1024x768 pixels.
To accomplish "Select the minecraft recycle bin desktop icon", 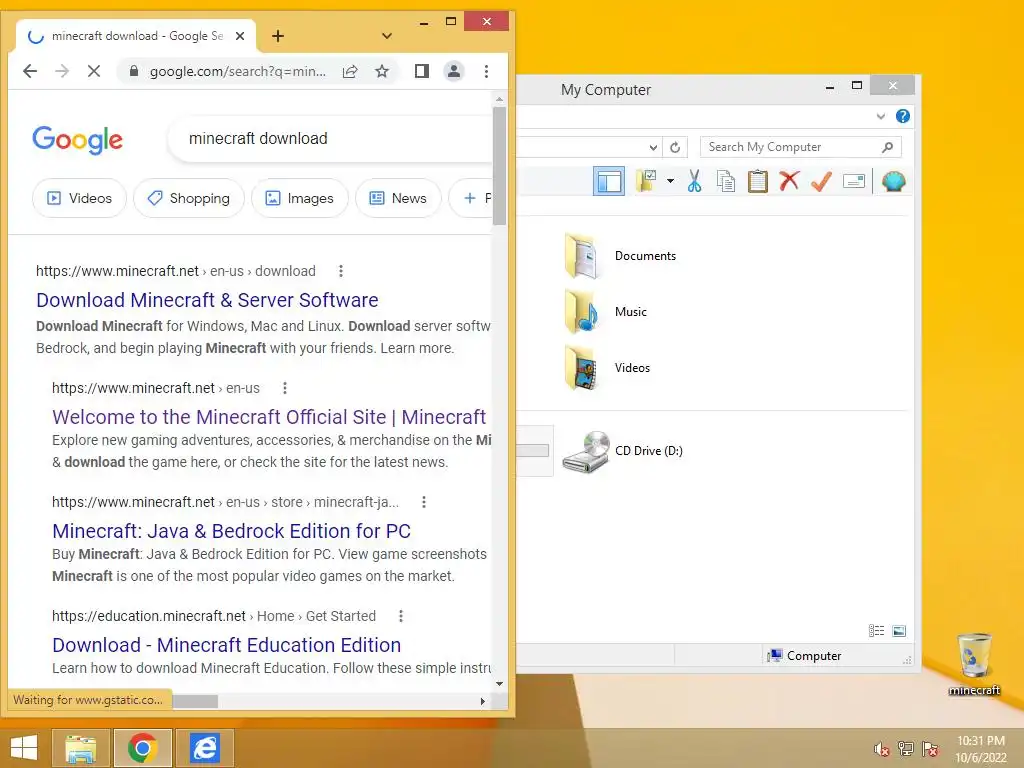I will (x=974, y=664).
